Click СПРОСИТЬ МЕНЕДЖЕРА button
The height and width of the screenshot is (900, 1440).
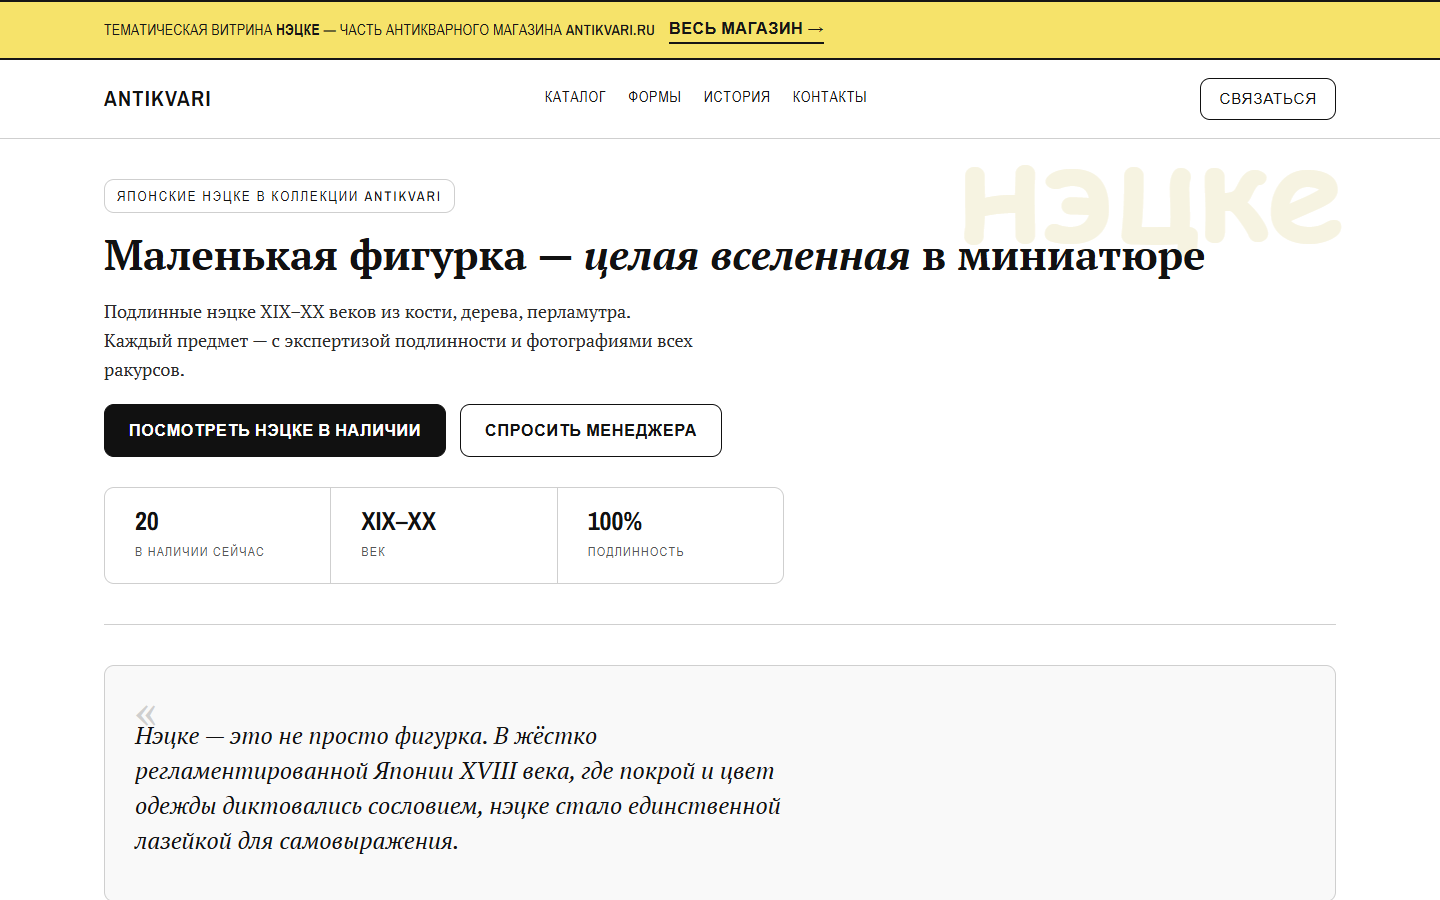(591, 430)
